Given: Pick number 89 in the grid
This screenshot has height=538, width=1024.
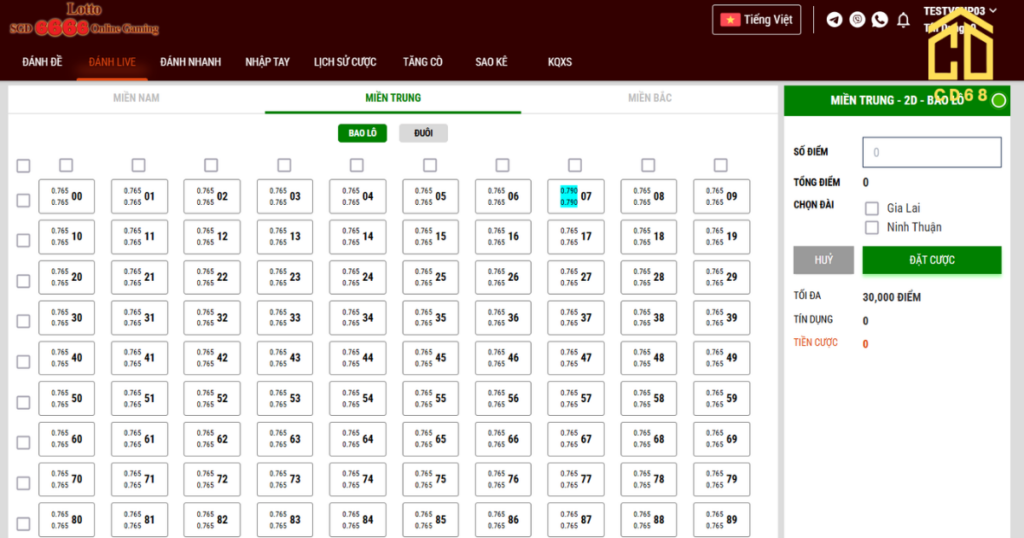Looking at the screenshot, I should pyautogui.click(x=722, y=520).
